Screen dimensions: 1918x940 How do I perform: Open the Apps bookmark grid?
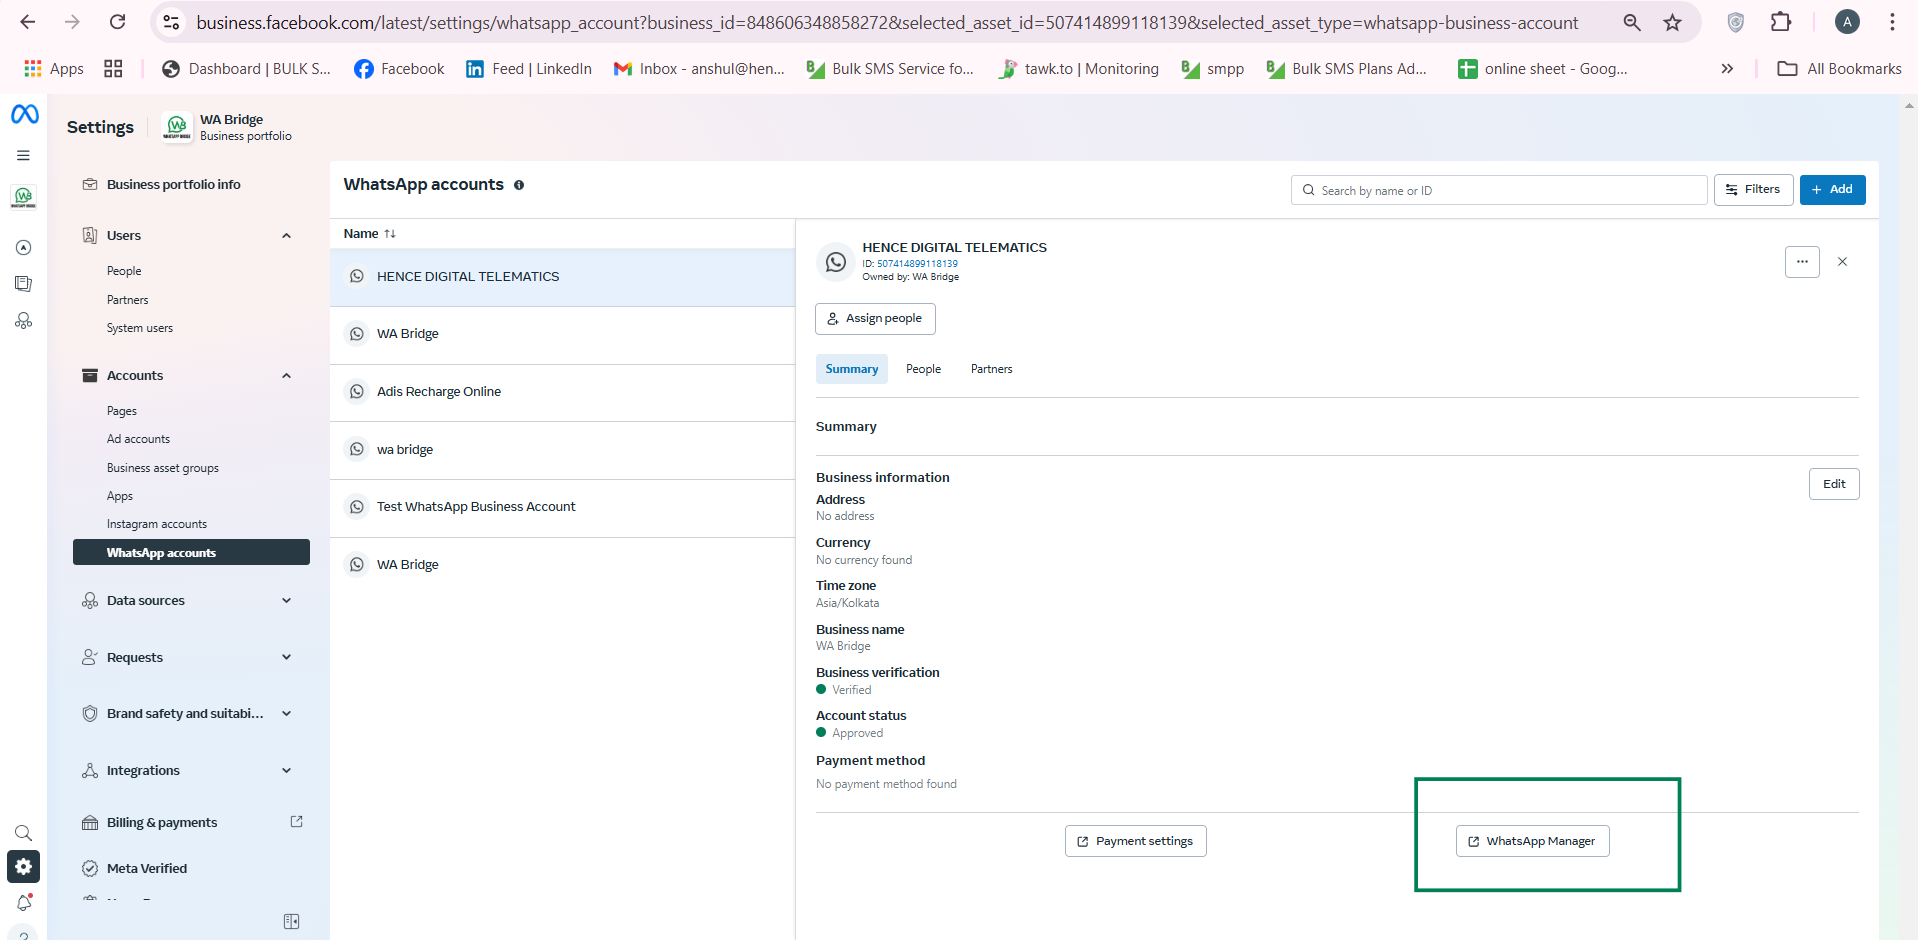point(54,69)
